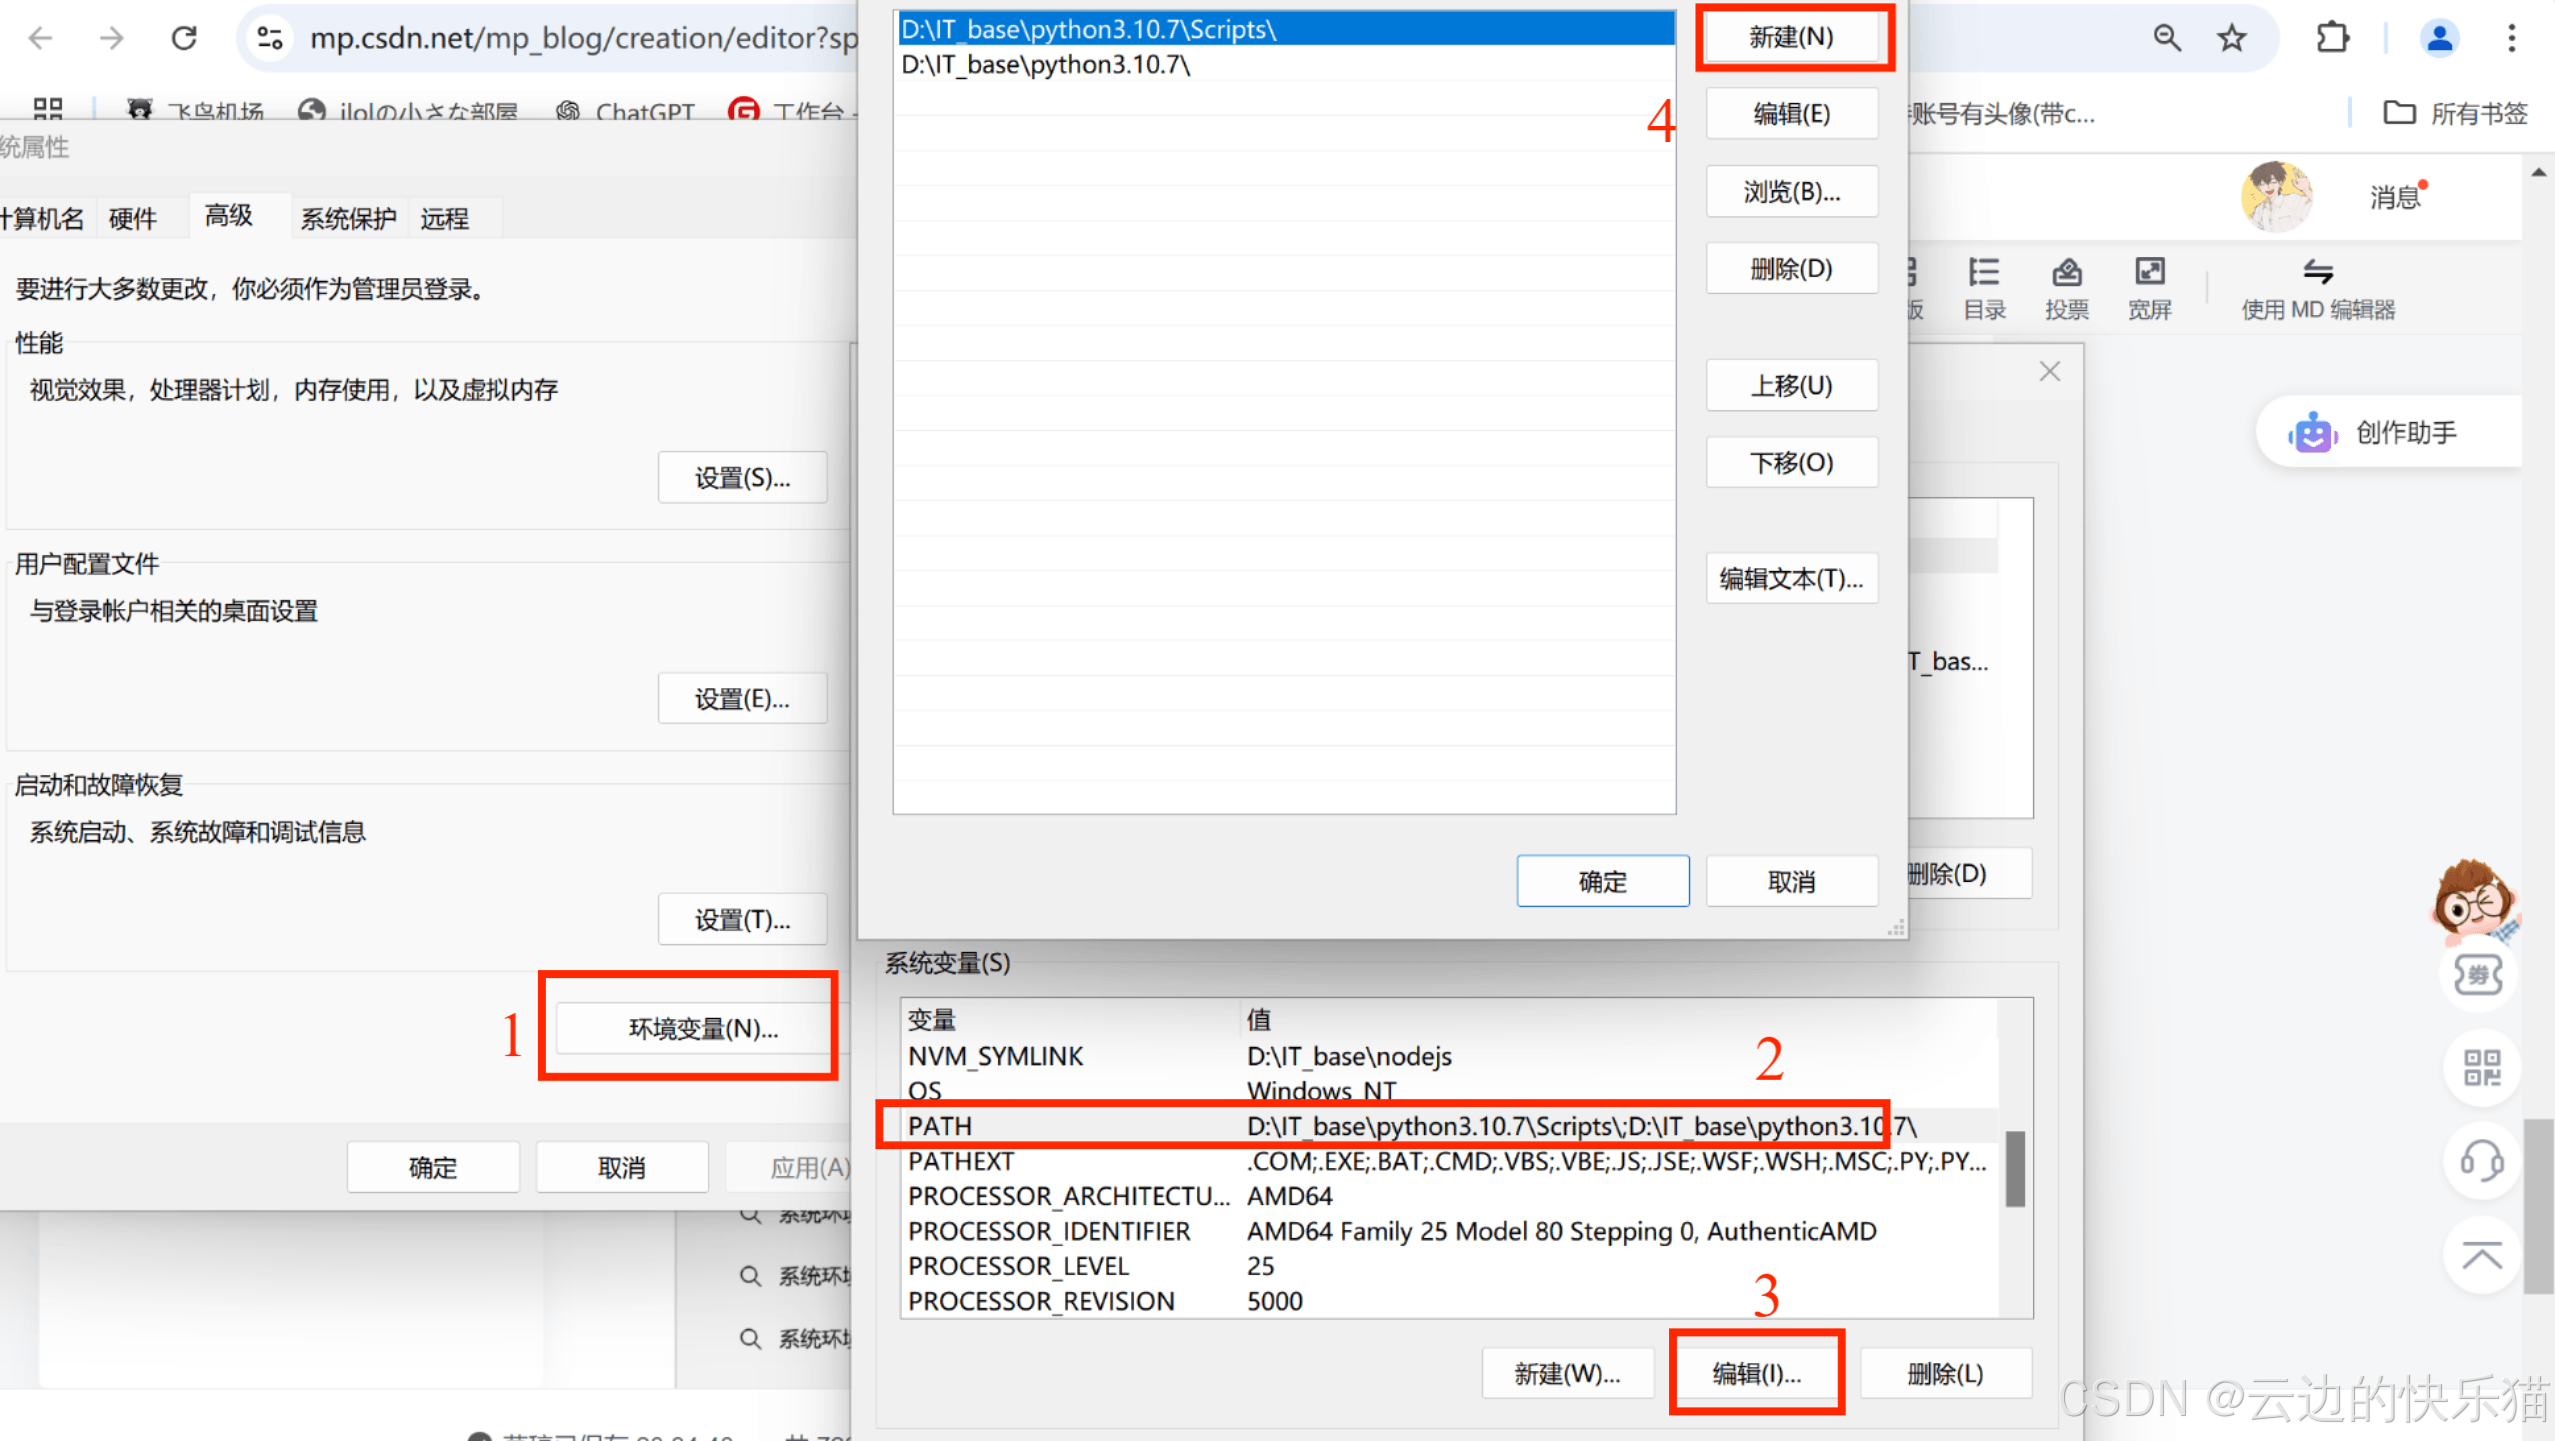Click the zoom magnifier icon in address bar

[2167, 38]
